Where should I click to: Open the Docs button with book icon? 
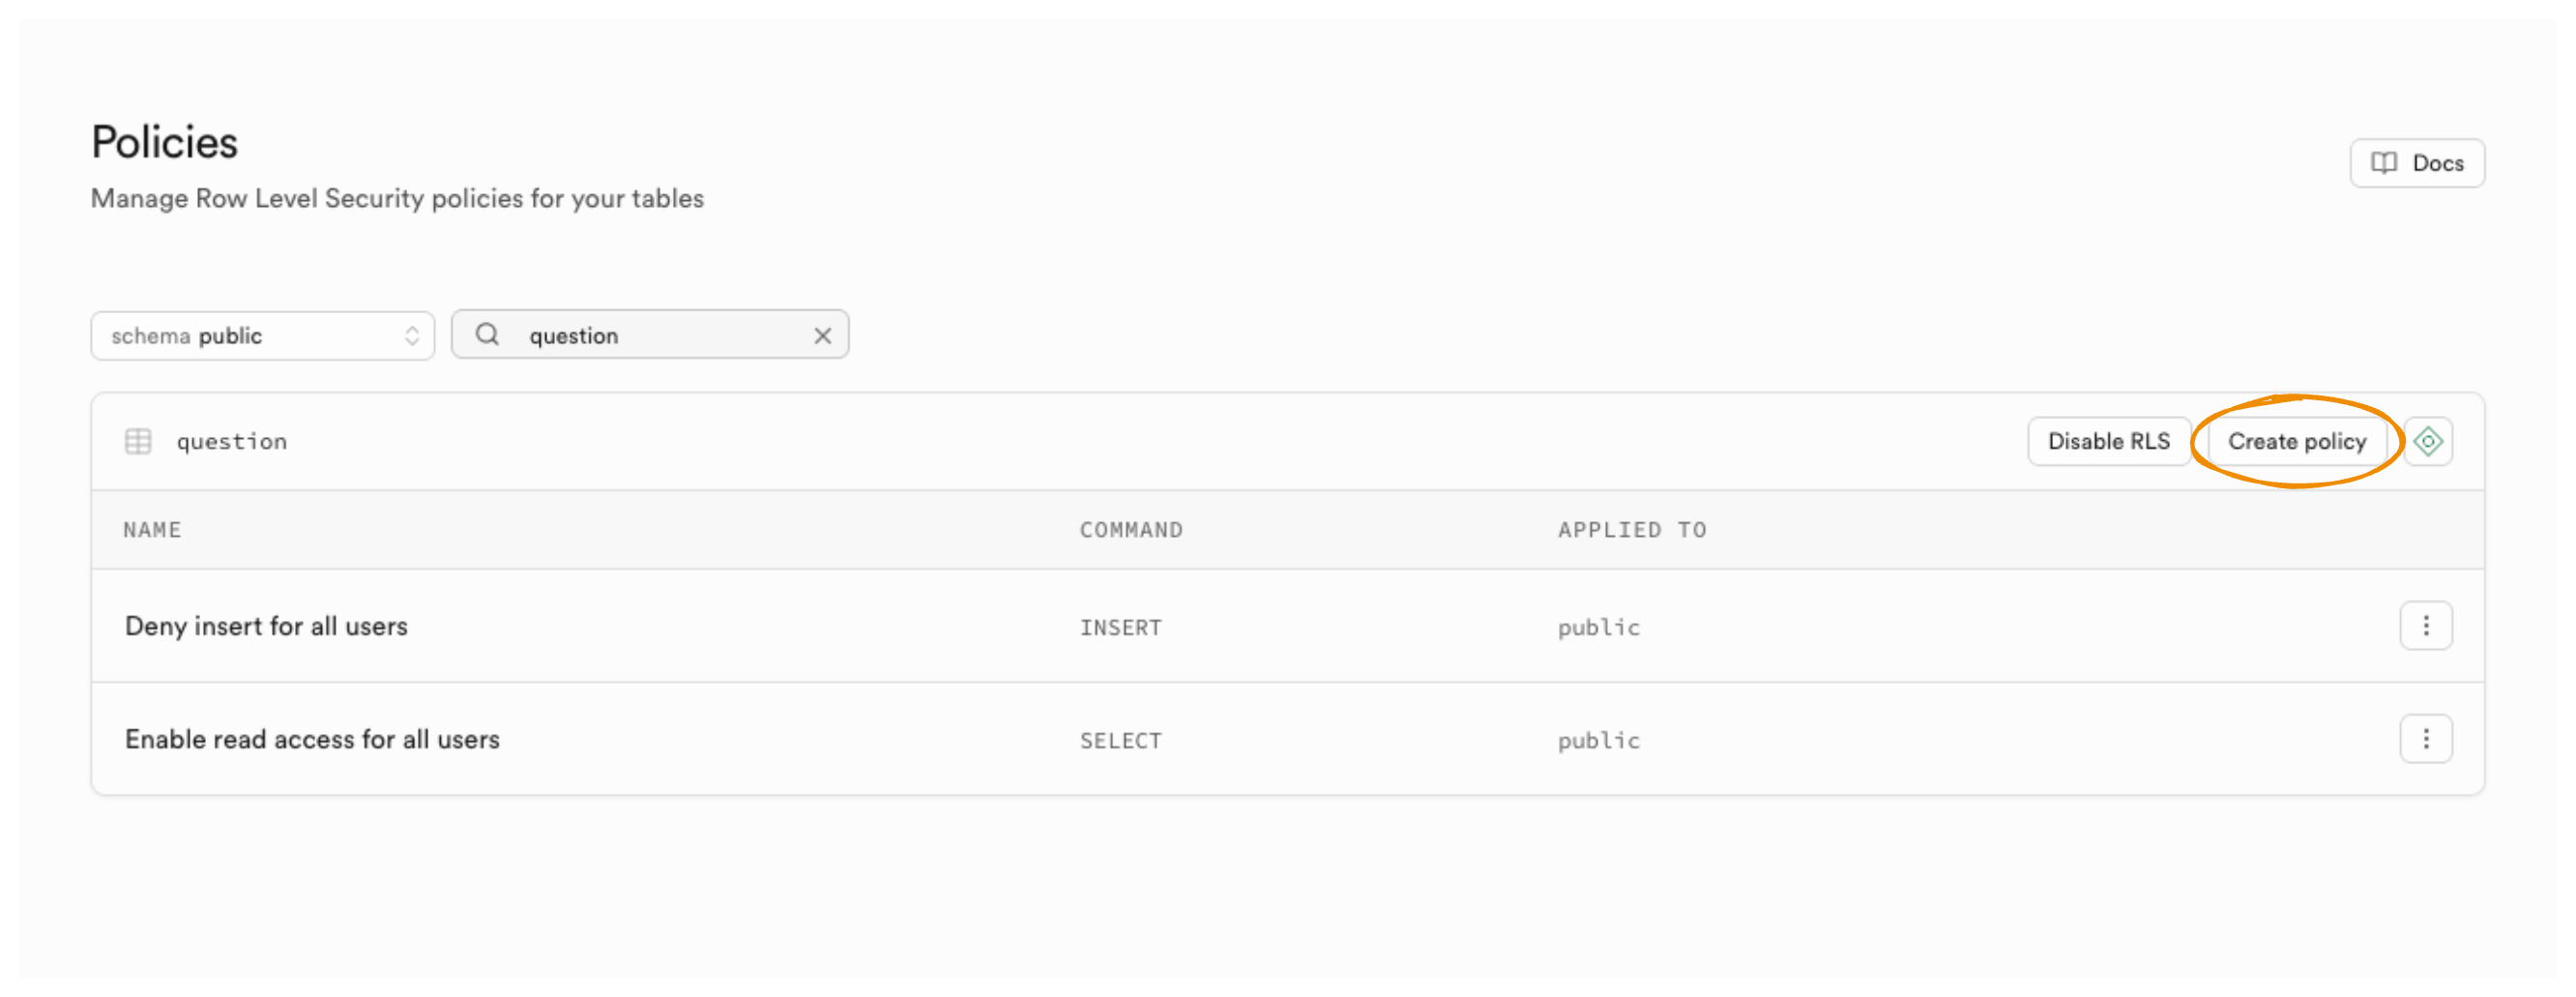[x=2416, y=163]
